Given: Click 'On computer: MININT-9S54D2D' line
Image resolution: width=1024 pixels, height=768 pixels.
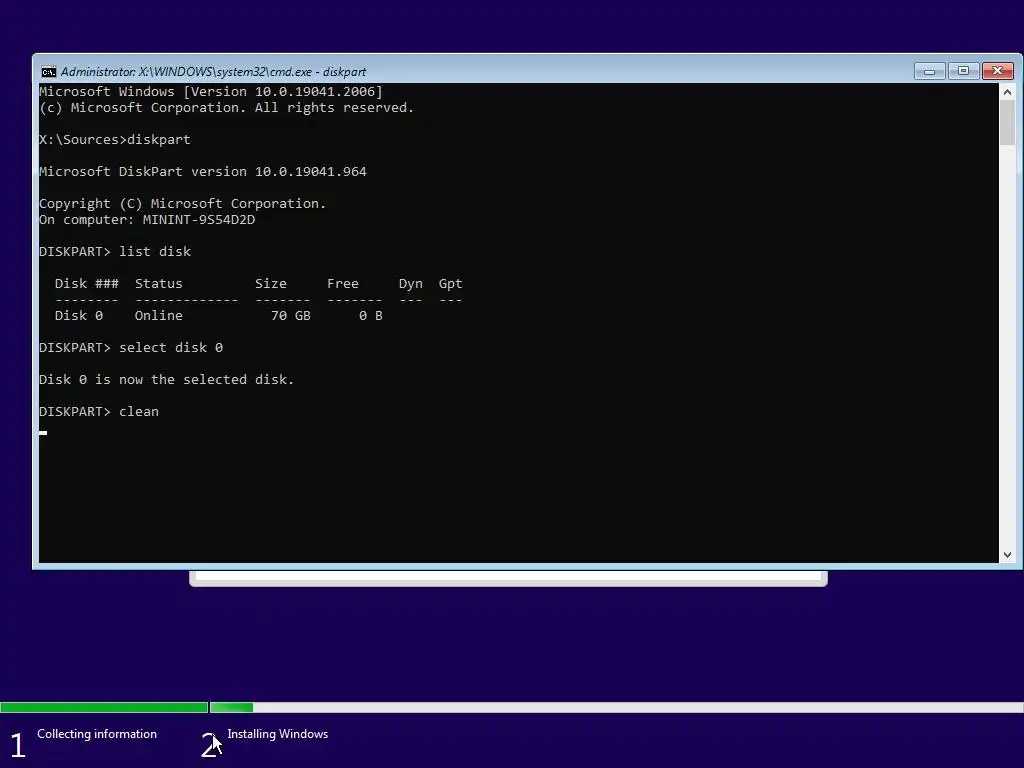Looking at the screenshot, I should [x=147, y=219].
